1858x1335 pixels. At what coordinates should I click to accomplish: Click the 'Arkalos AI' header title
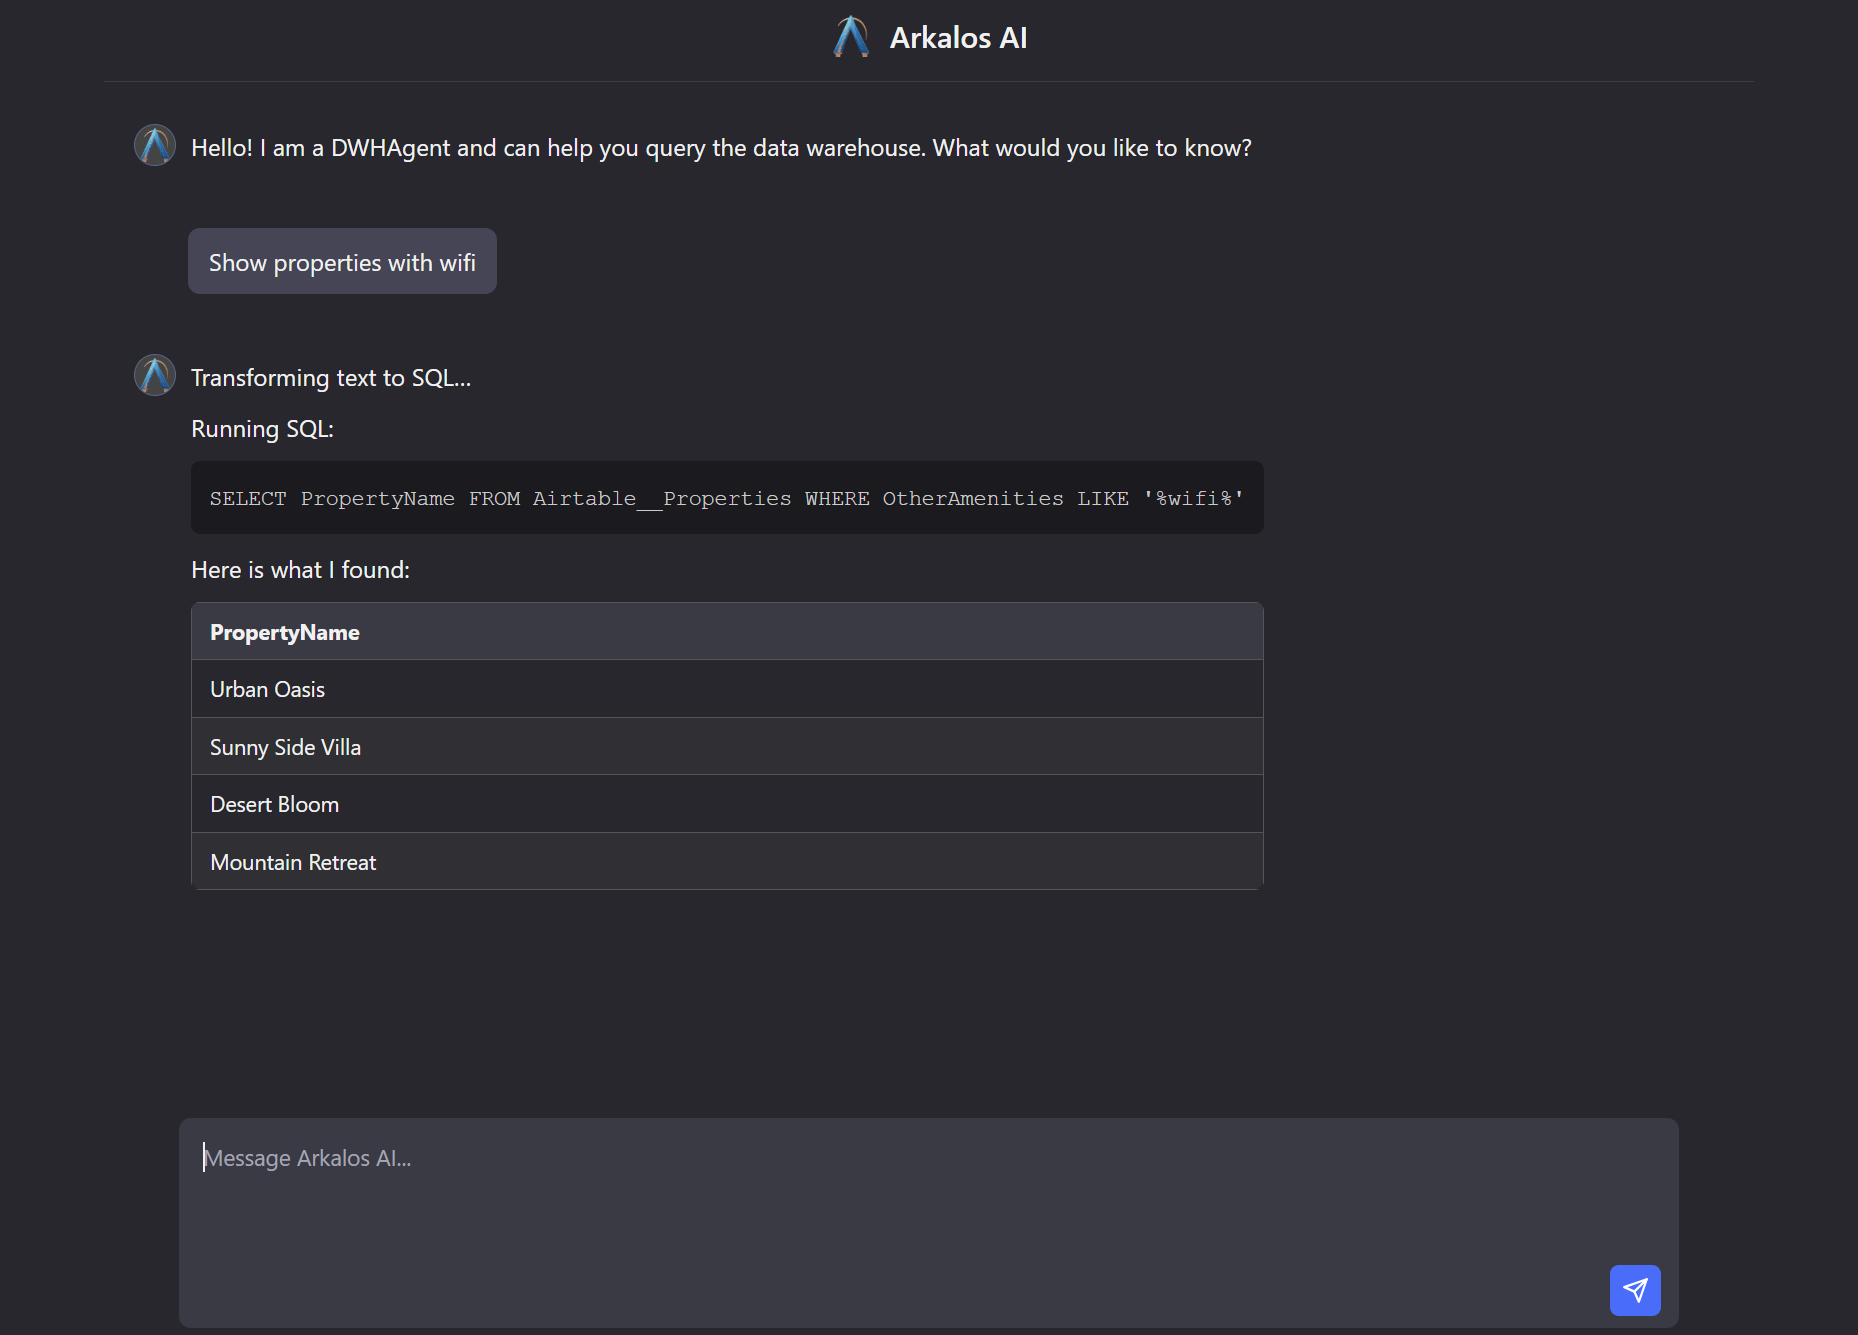point(958,38)
